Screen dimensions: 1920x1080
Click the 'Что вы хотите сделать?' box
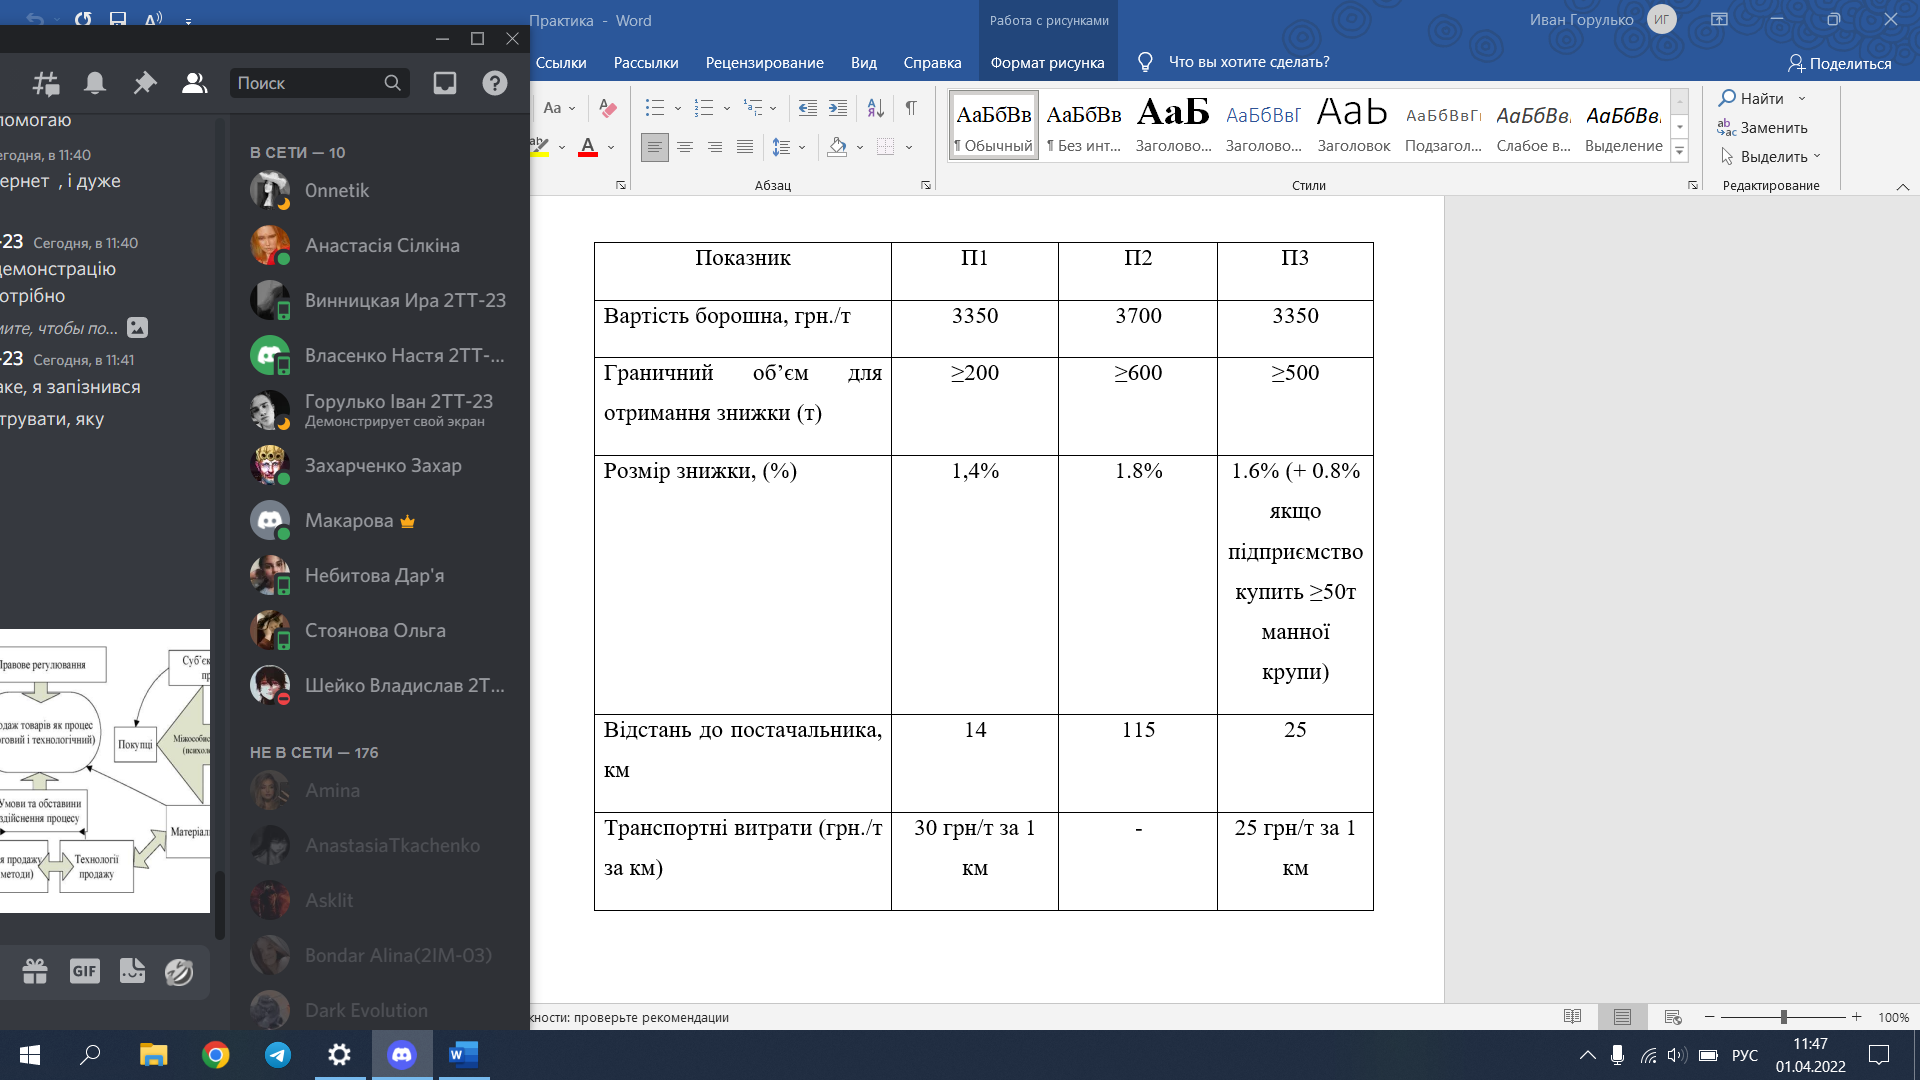tap(1248, 62)
